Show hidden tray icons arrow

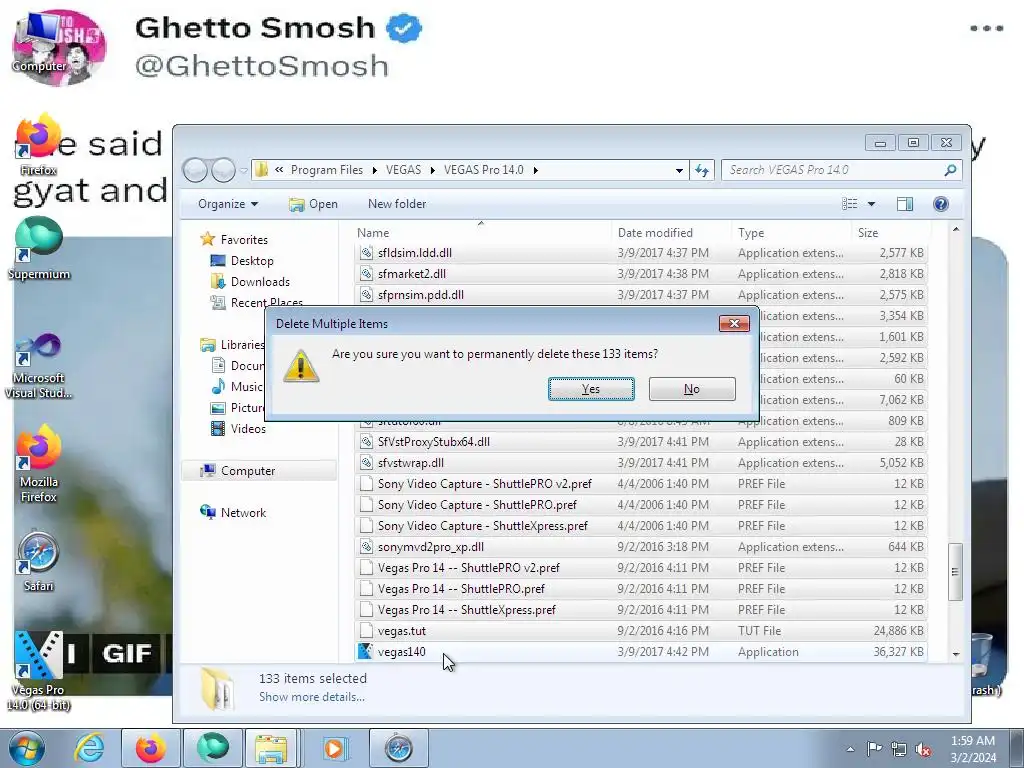pyautogui.click(x=850, y=749)
